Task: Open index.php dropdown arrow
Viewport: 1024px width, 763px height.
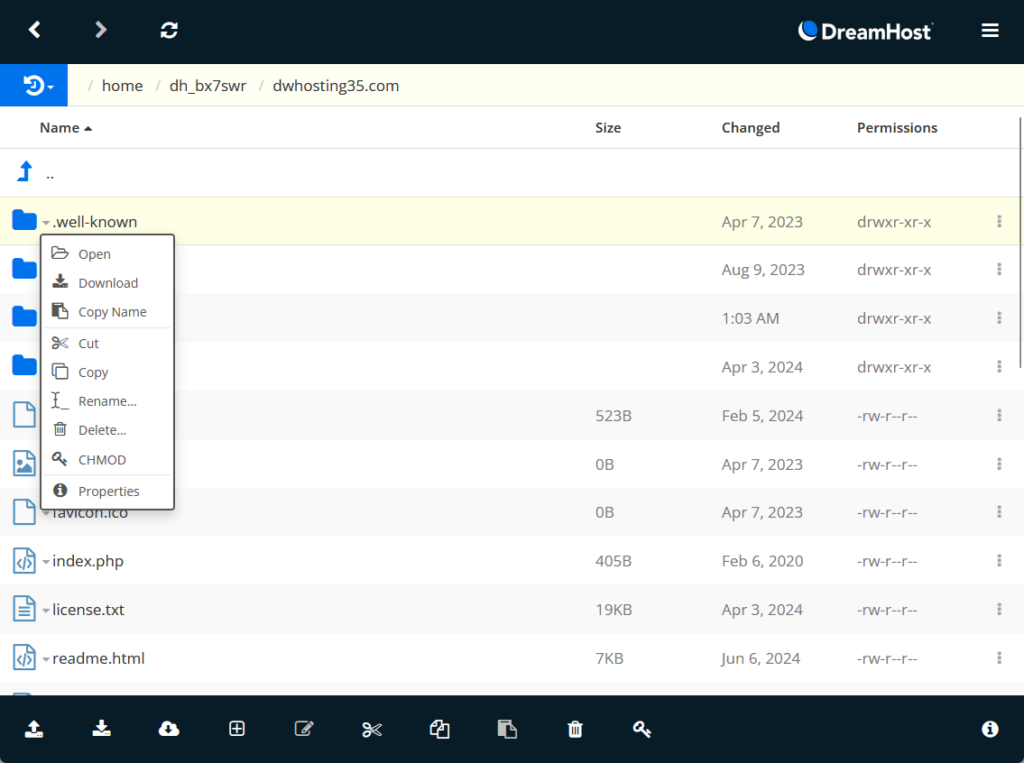Action: pos(46,562)
